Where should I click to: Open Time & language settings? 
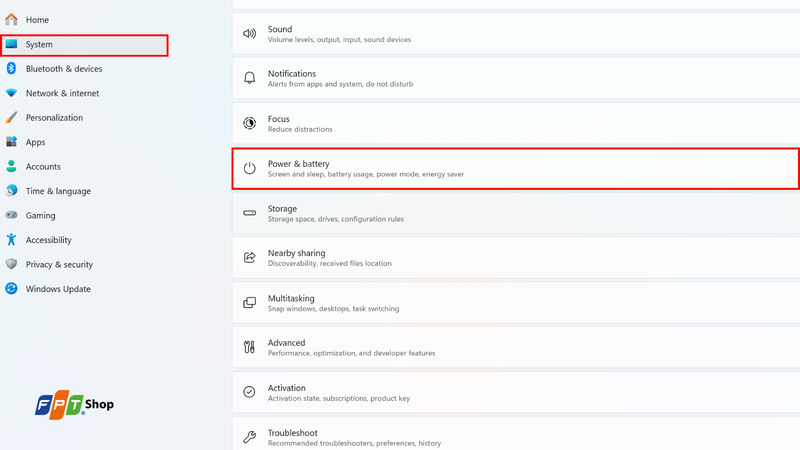point(58,191)
